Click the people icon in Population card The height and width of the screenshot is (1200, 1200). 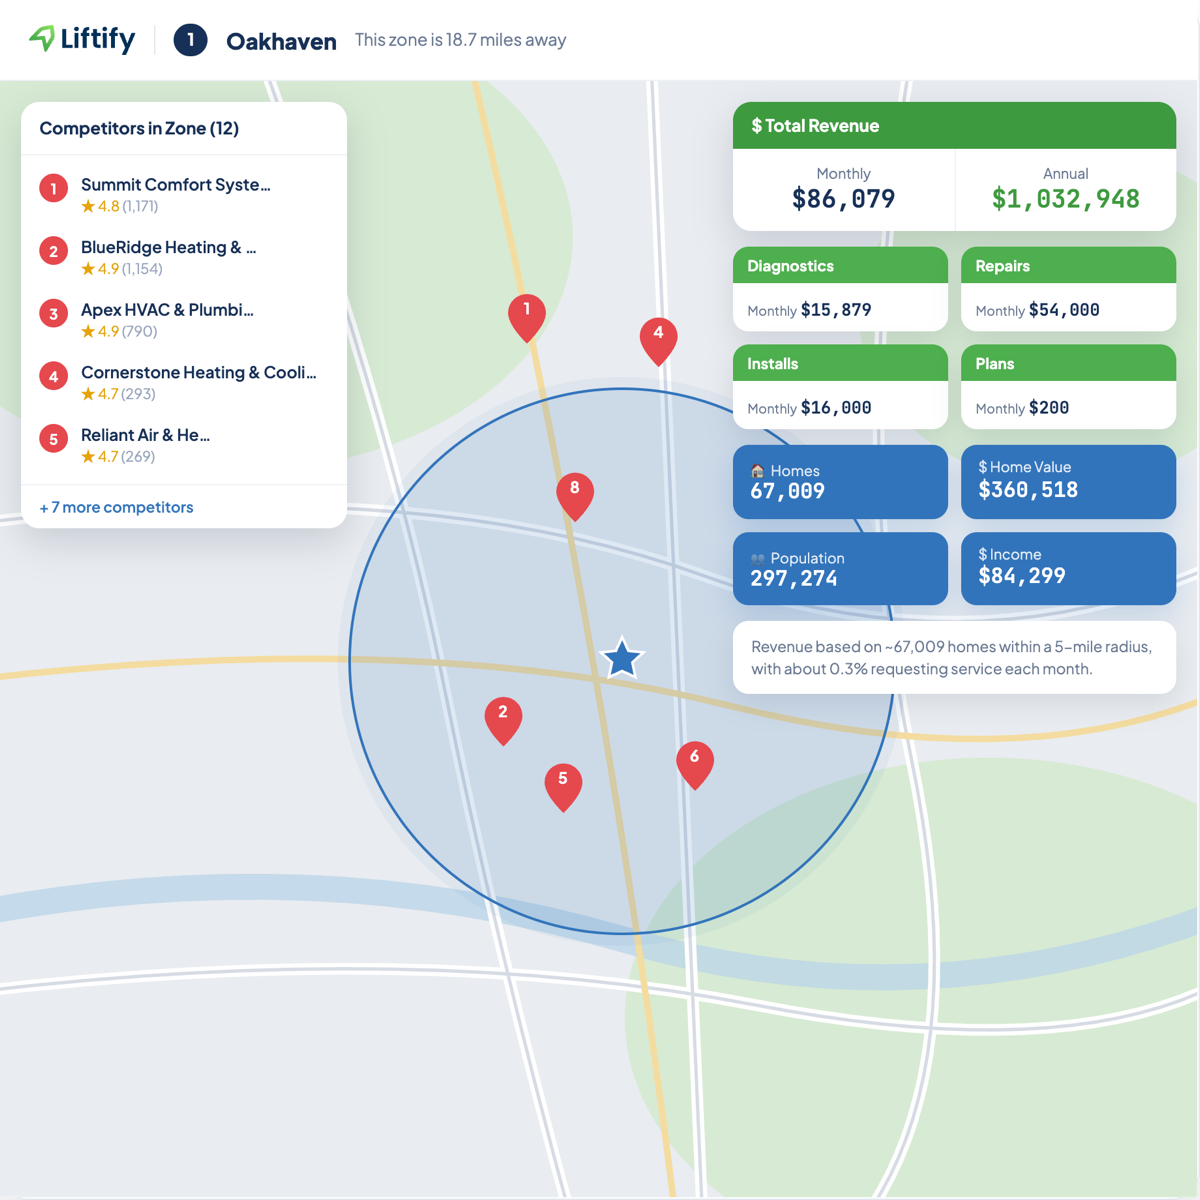pyautogui.click(x=757, y=559)
